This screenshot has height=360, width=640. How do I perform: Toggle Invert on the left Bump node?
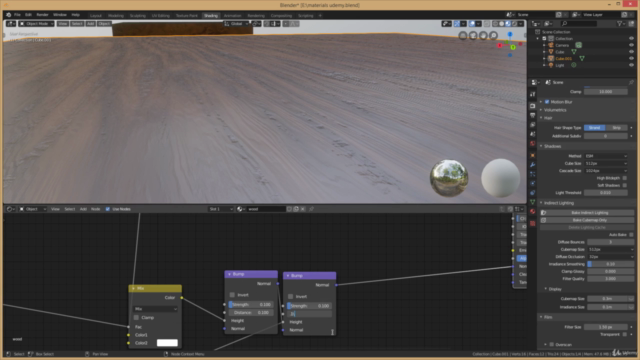232,295
